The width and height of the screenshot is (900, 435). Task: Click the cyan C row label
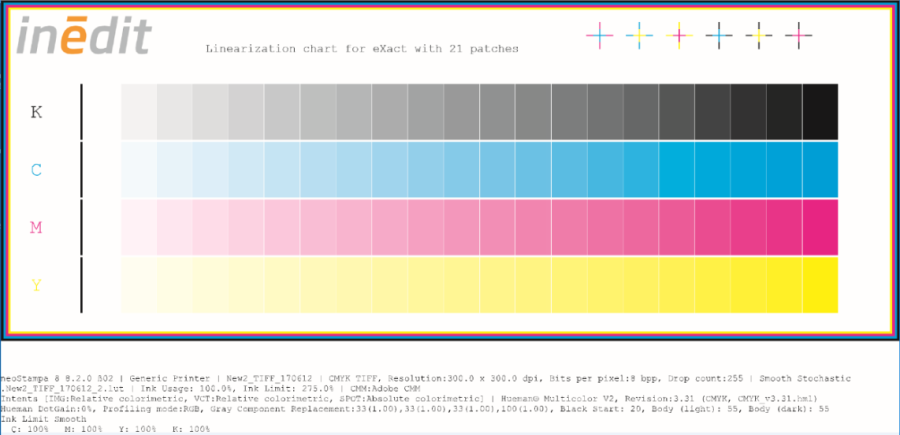point(36,170)
